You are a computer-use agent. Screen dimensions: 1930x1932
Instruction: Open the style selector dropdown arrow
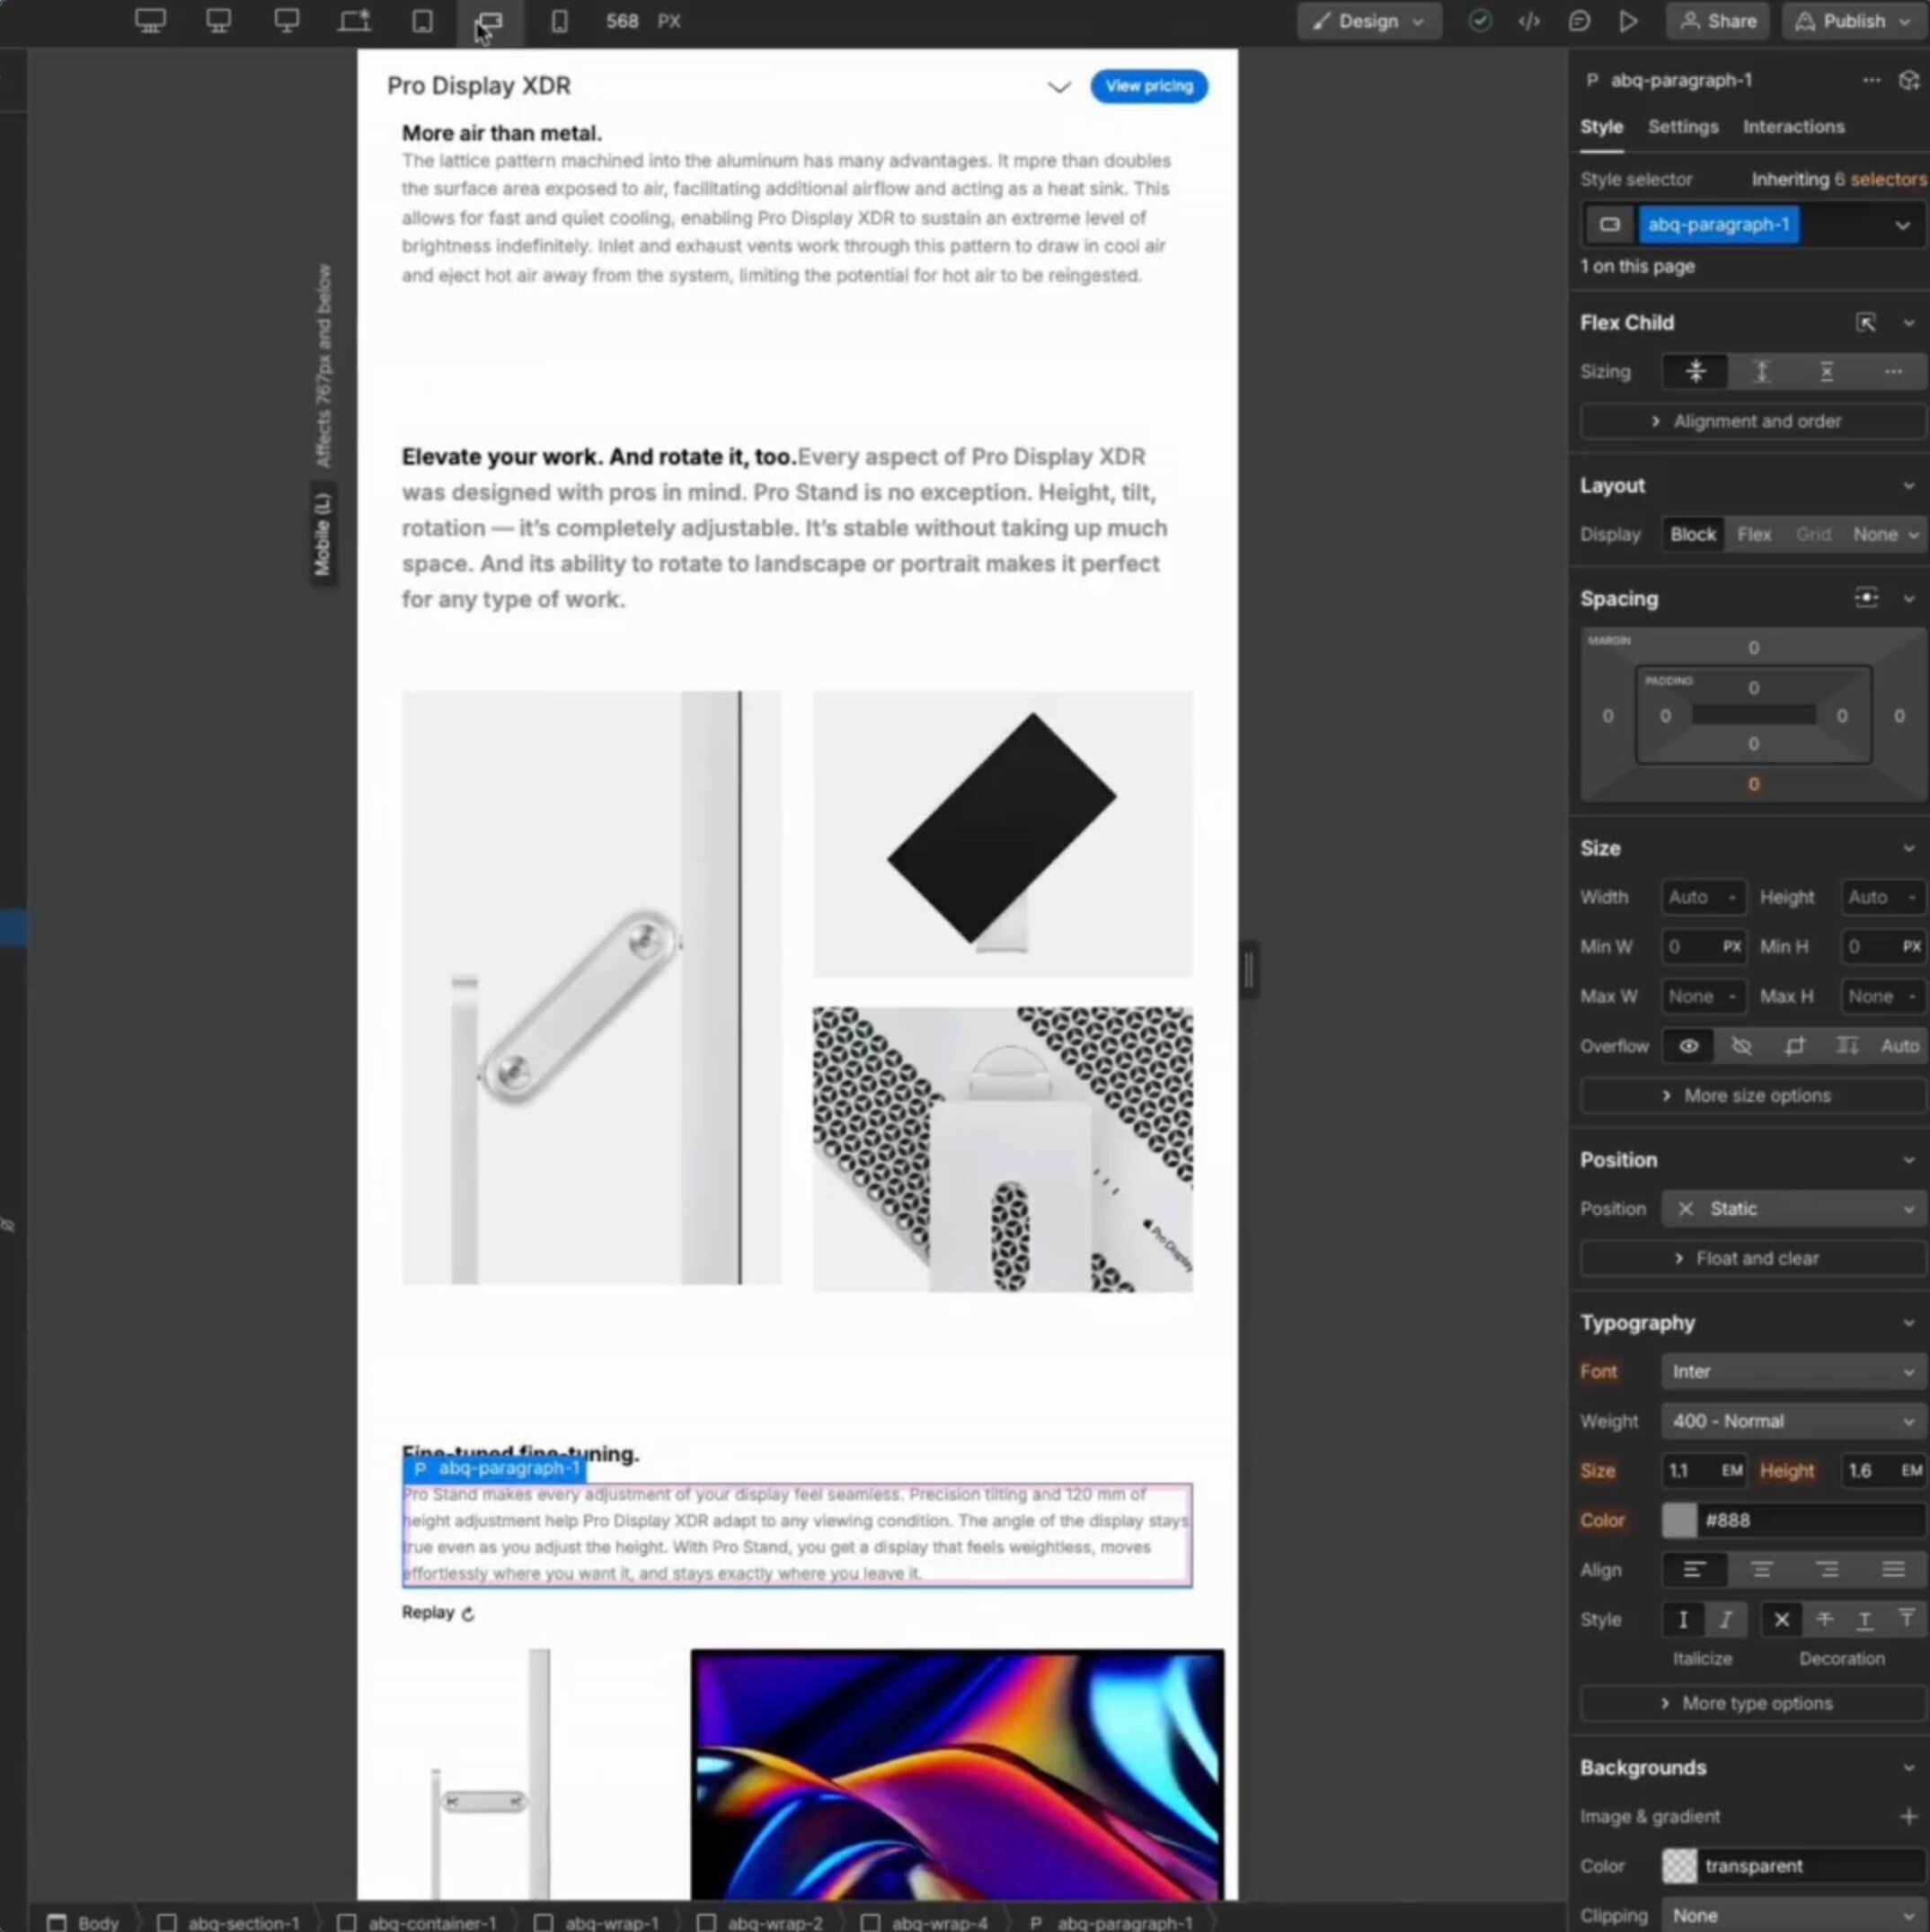point(1902,225)
